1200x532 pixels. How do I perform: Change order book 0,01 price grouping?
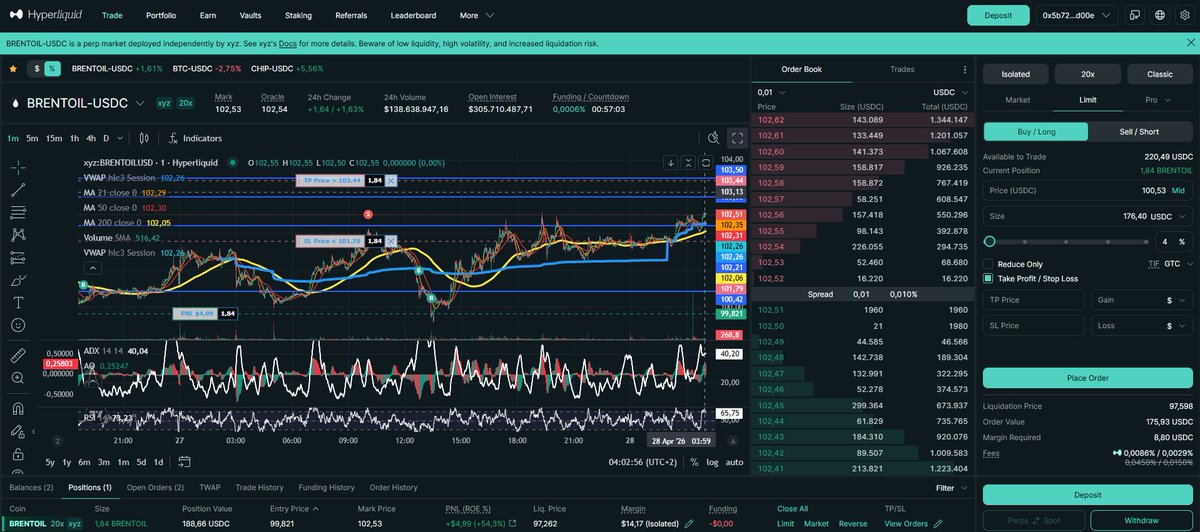[x=771, y=92]
